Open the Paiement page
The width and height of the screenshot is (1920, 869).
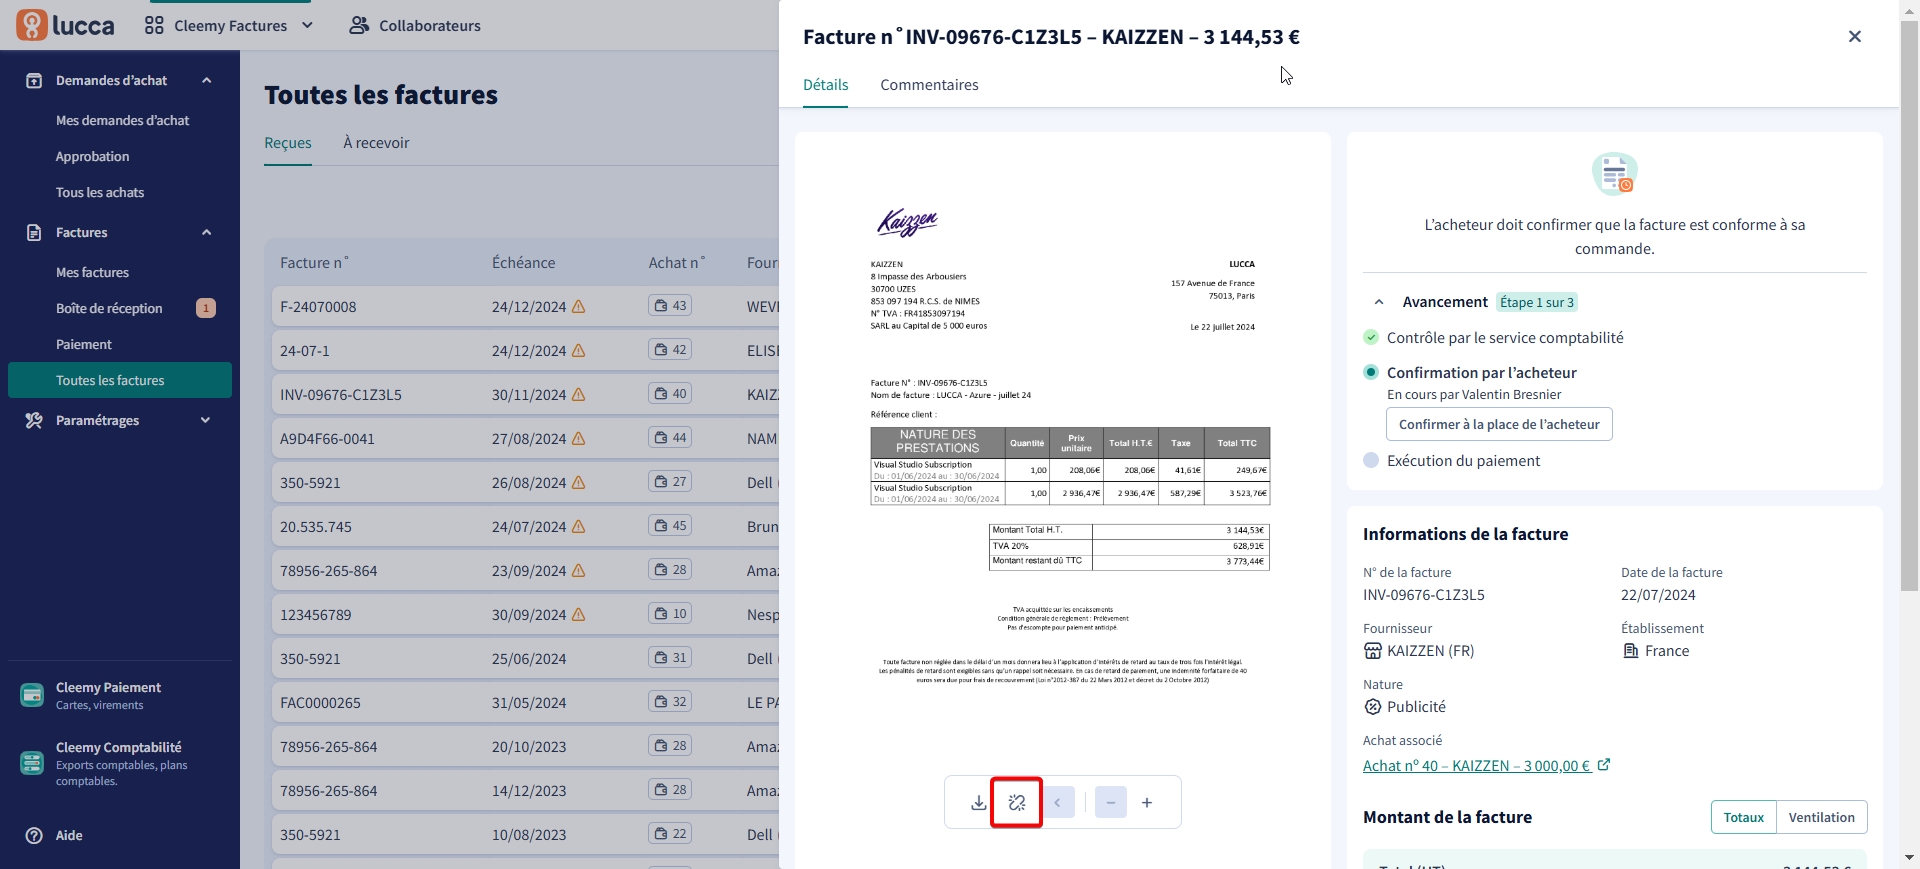tap(84, 344)
